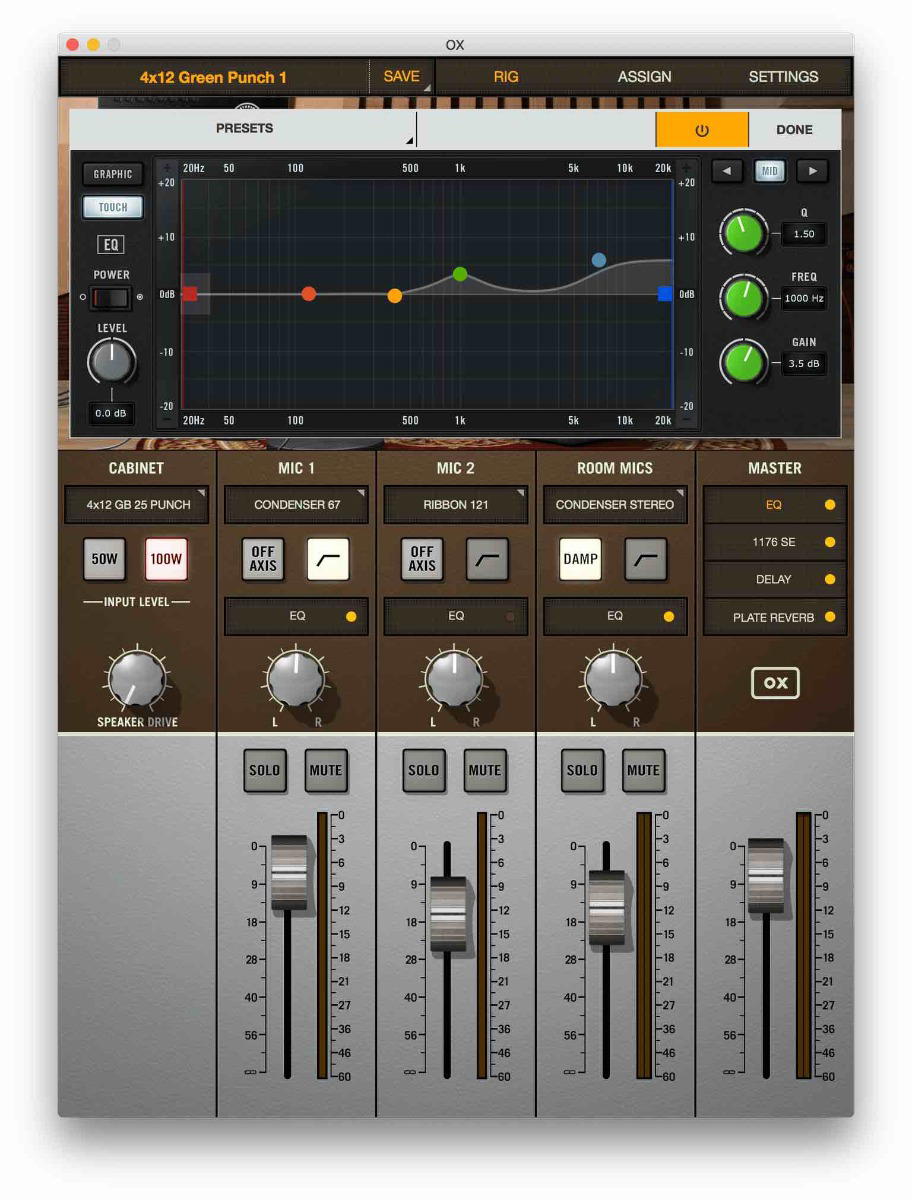This screenshot has width=912, height=1200.
Task: Open the 4x12 GB 25 PUNCH cabinet dropdown
Action: click(138, 505)
